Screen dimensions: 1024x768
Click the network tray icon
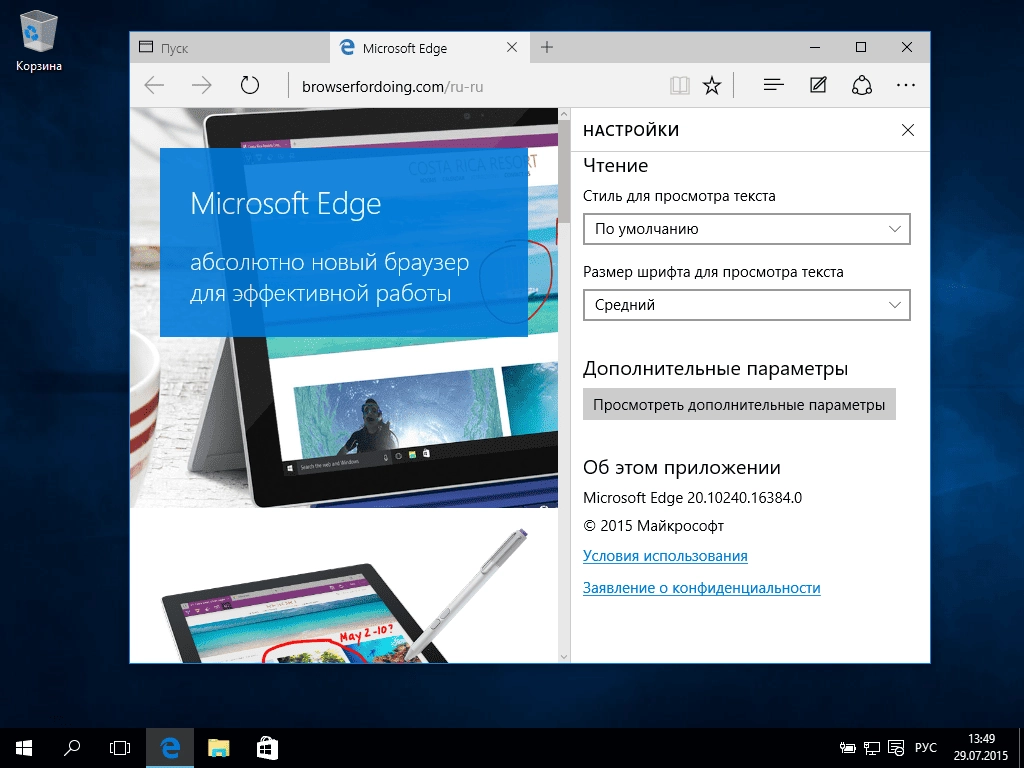tap(872, 748)
